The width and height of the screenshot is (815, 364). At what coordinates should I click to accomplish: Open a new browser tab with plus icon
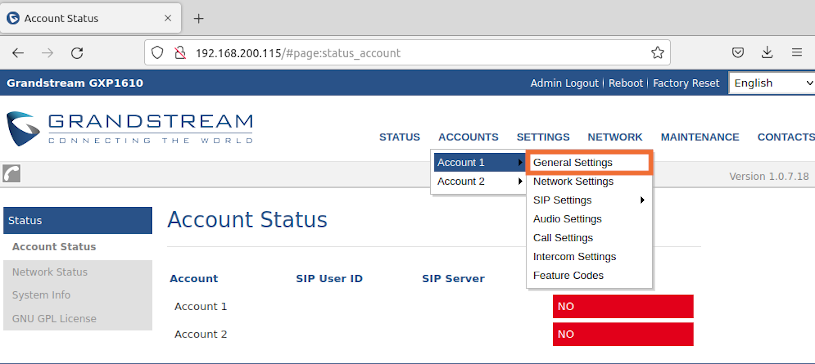(x=199, y=18)
